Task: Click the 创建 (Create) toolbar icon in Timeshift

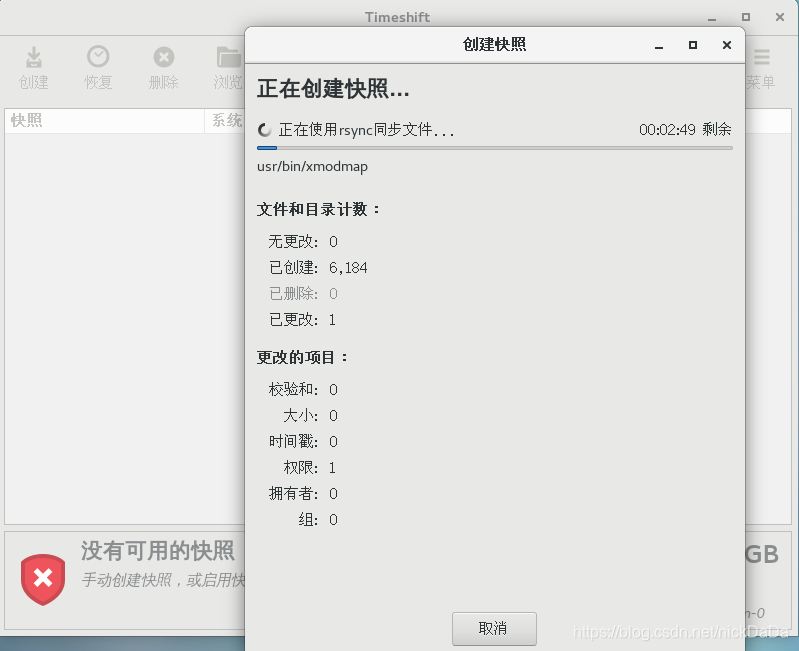Action: pos(34,57)
